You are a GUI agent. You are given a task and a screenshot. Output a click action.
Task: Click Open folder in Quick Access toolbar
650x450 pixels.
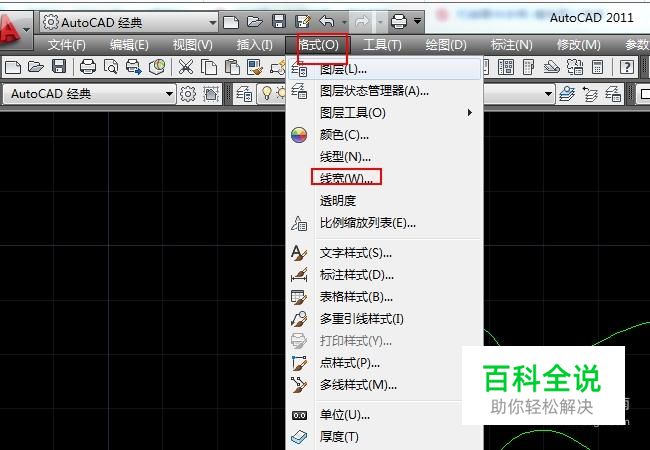[x=255, y=22]
